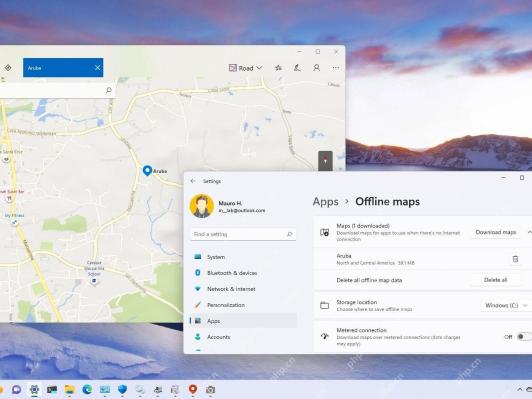Delete the Aruba map with trash icon
Viewport: 532px width, 399px height.
tap(515, 259)
